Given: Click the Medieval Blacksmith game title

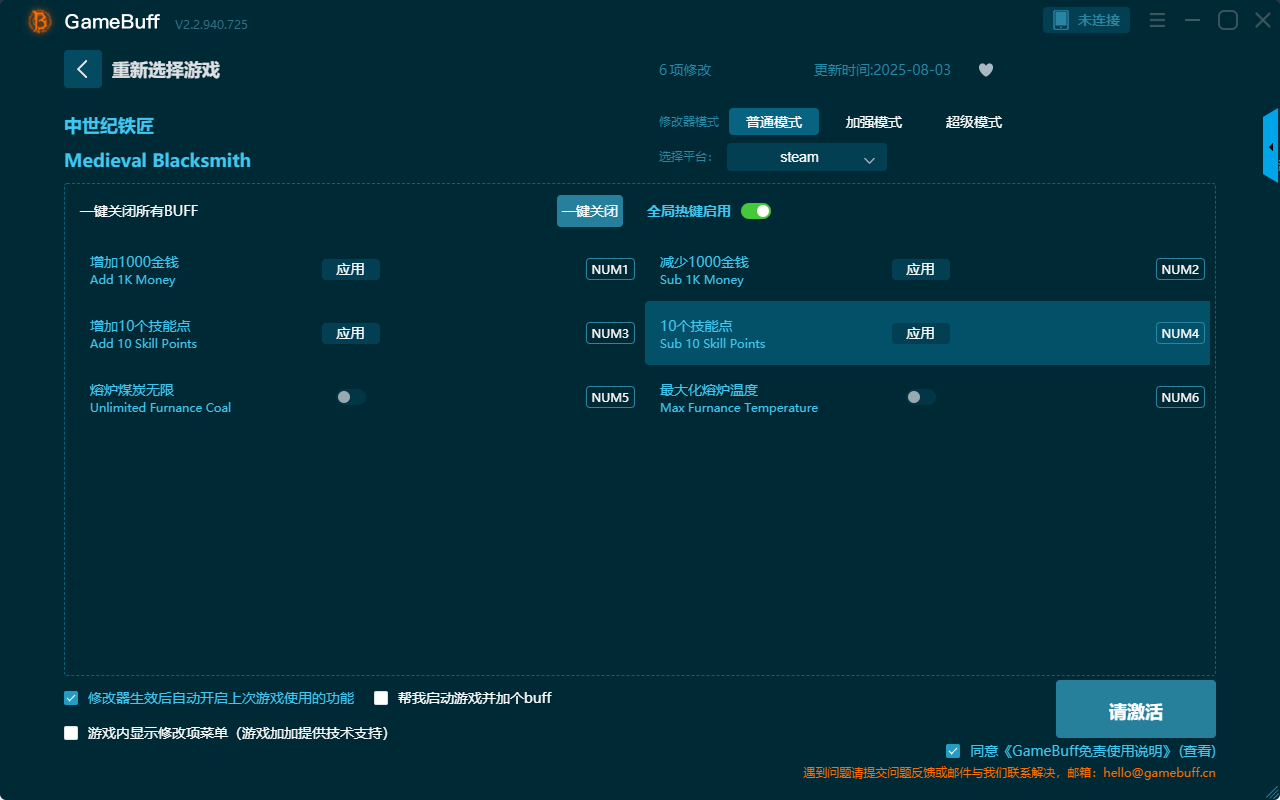Looking at the screenshot, I should coord(158,160).
